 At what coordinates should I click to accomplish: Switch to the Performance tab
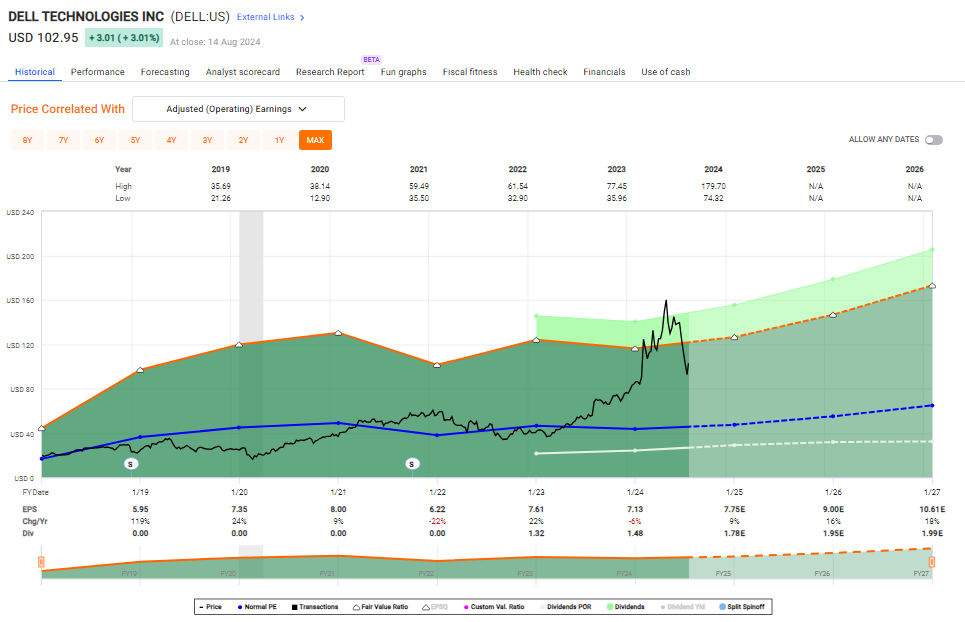(x=98, y=72)
